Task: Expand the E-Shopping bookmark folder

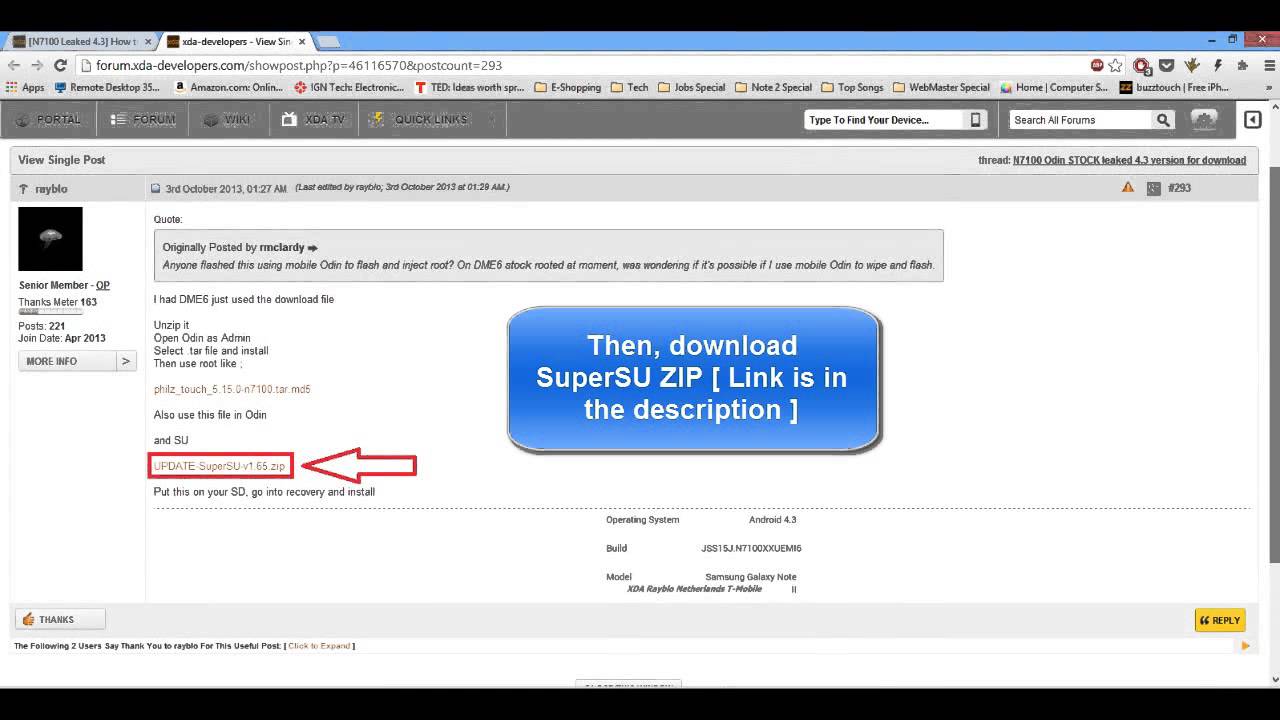Action: pyautogui.click(x=568, y=87)
